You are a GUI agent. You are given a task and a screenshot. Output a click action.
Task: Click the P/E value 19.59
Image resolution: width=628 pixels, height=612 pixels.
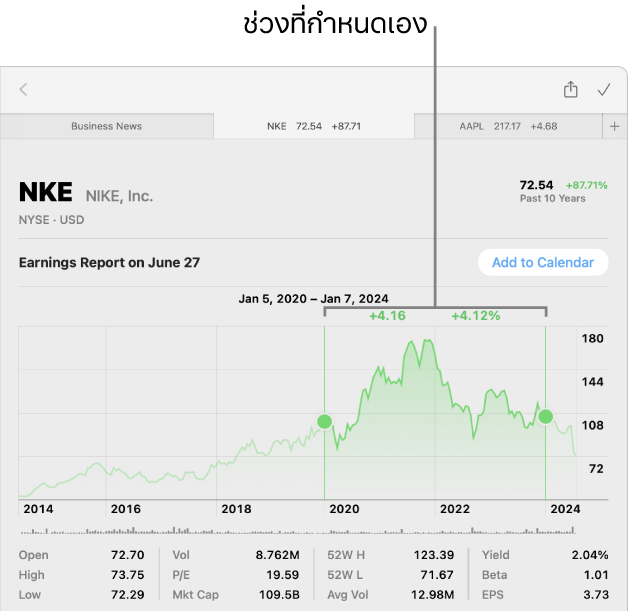point(283,575)
